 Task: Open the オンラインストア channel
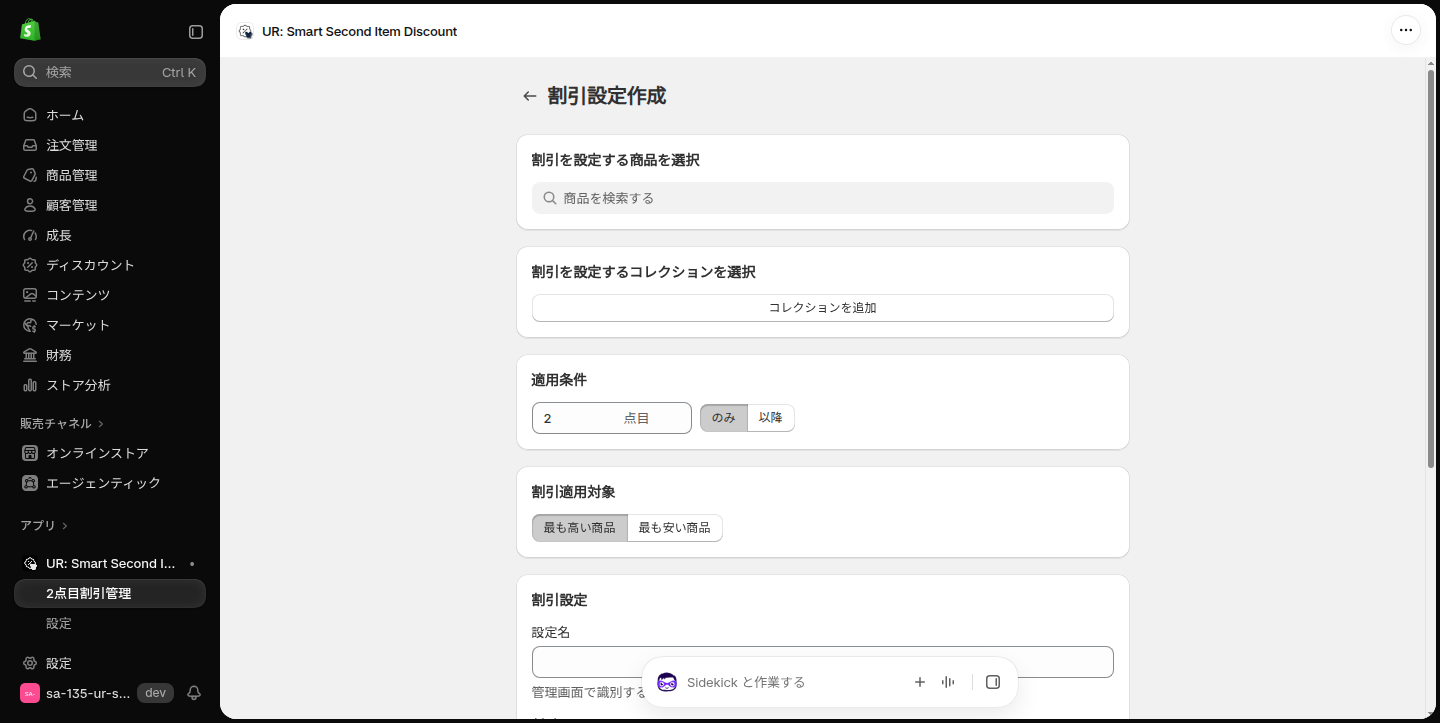point(110,453)
